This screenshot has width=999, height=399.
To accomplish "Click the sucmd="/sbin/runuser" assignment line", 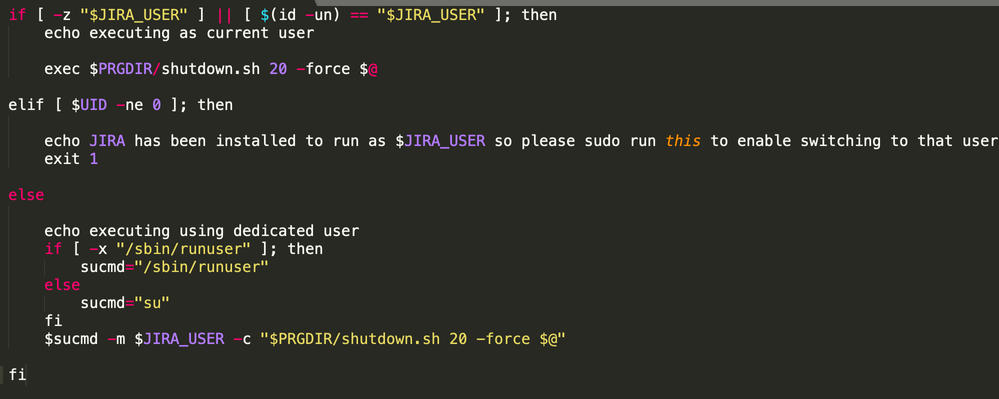I will click(175, 267).
